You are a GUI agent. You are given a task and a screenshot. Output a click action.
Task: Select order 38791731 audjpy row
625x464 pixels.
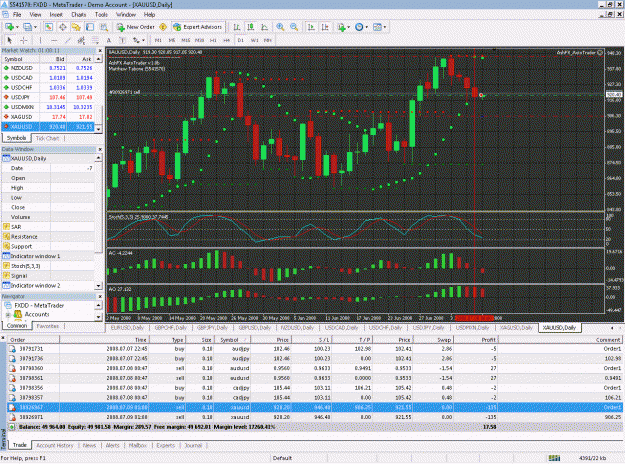[x=315, y=349]
